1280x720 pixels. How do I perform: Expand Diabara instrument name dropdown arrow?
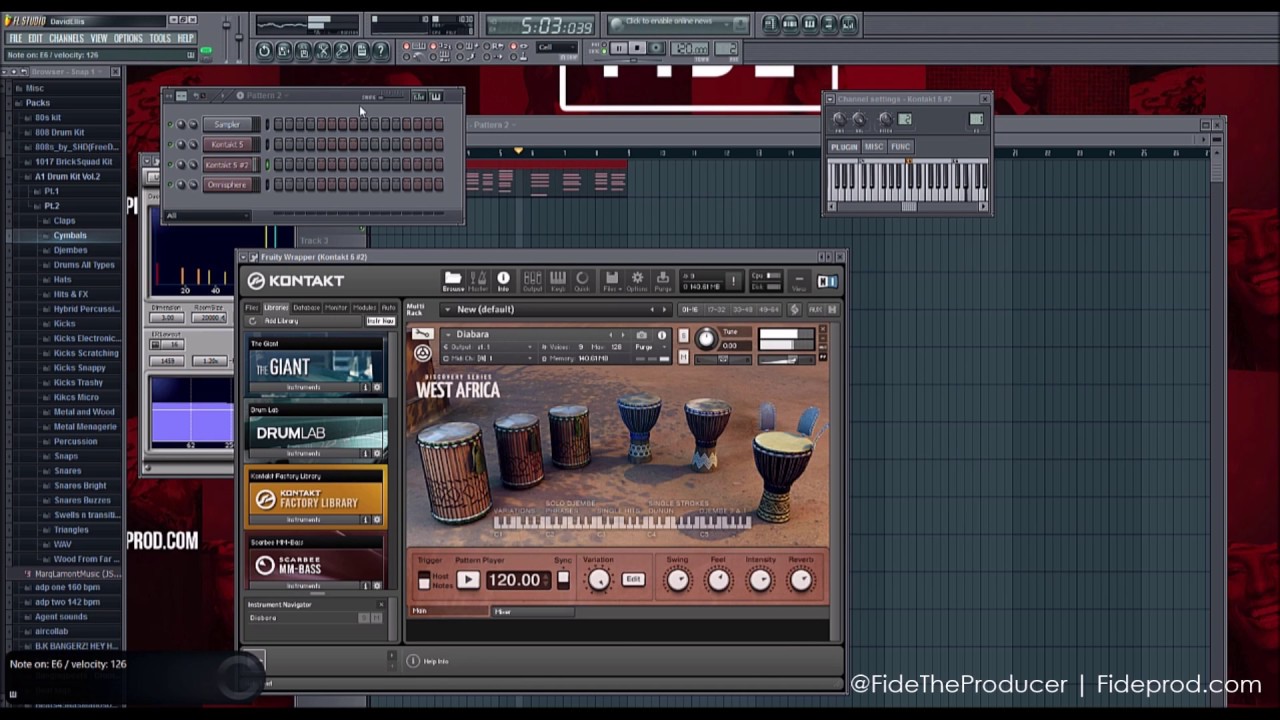point(447,335)
